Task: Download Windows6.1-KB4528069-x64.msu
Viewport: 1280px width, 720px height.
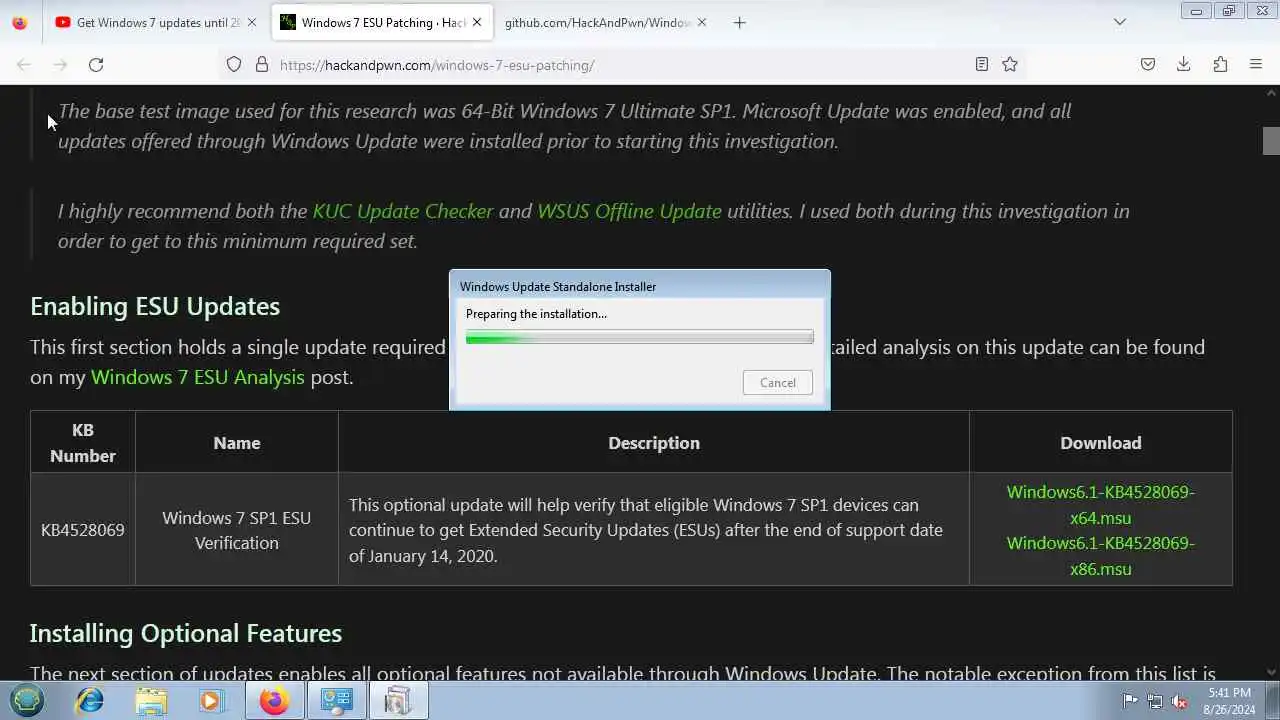Action: (x=1100, y=505)
